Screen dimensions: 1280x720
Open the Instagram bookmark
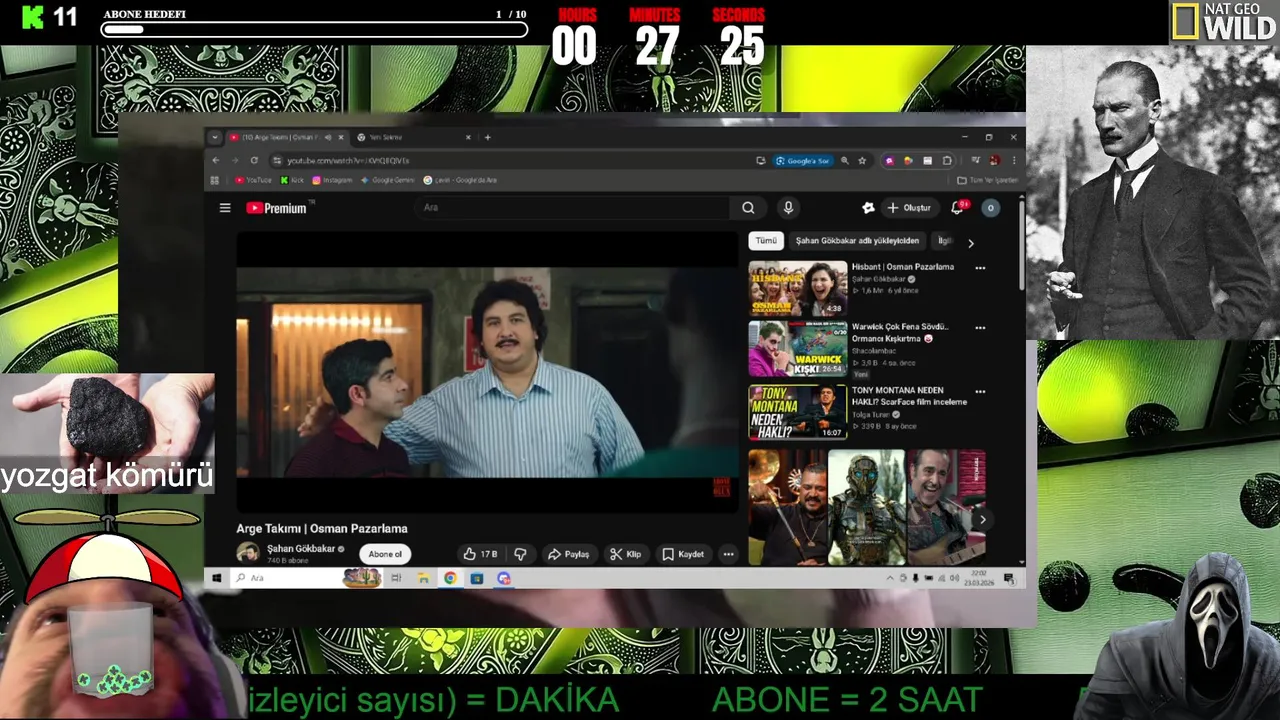coord(333,180)
